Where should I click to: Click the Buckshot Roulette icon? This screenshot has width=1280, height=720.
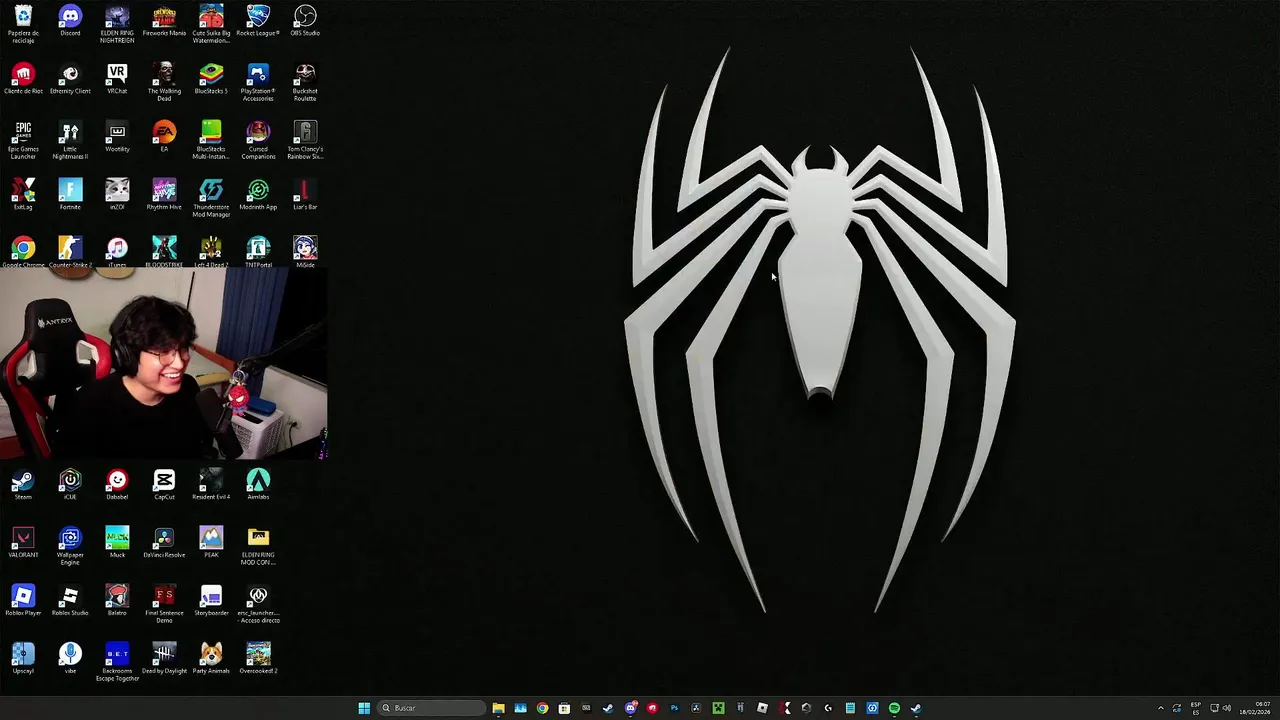tap(305, 82)
